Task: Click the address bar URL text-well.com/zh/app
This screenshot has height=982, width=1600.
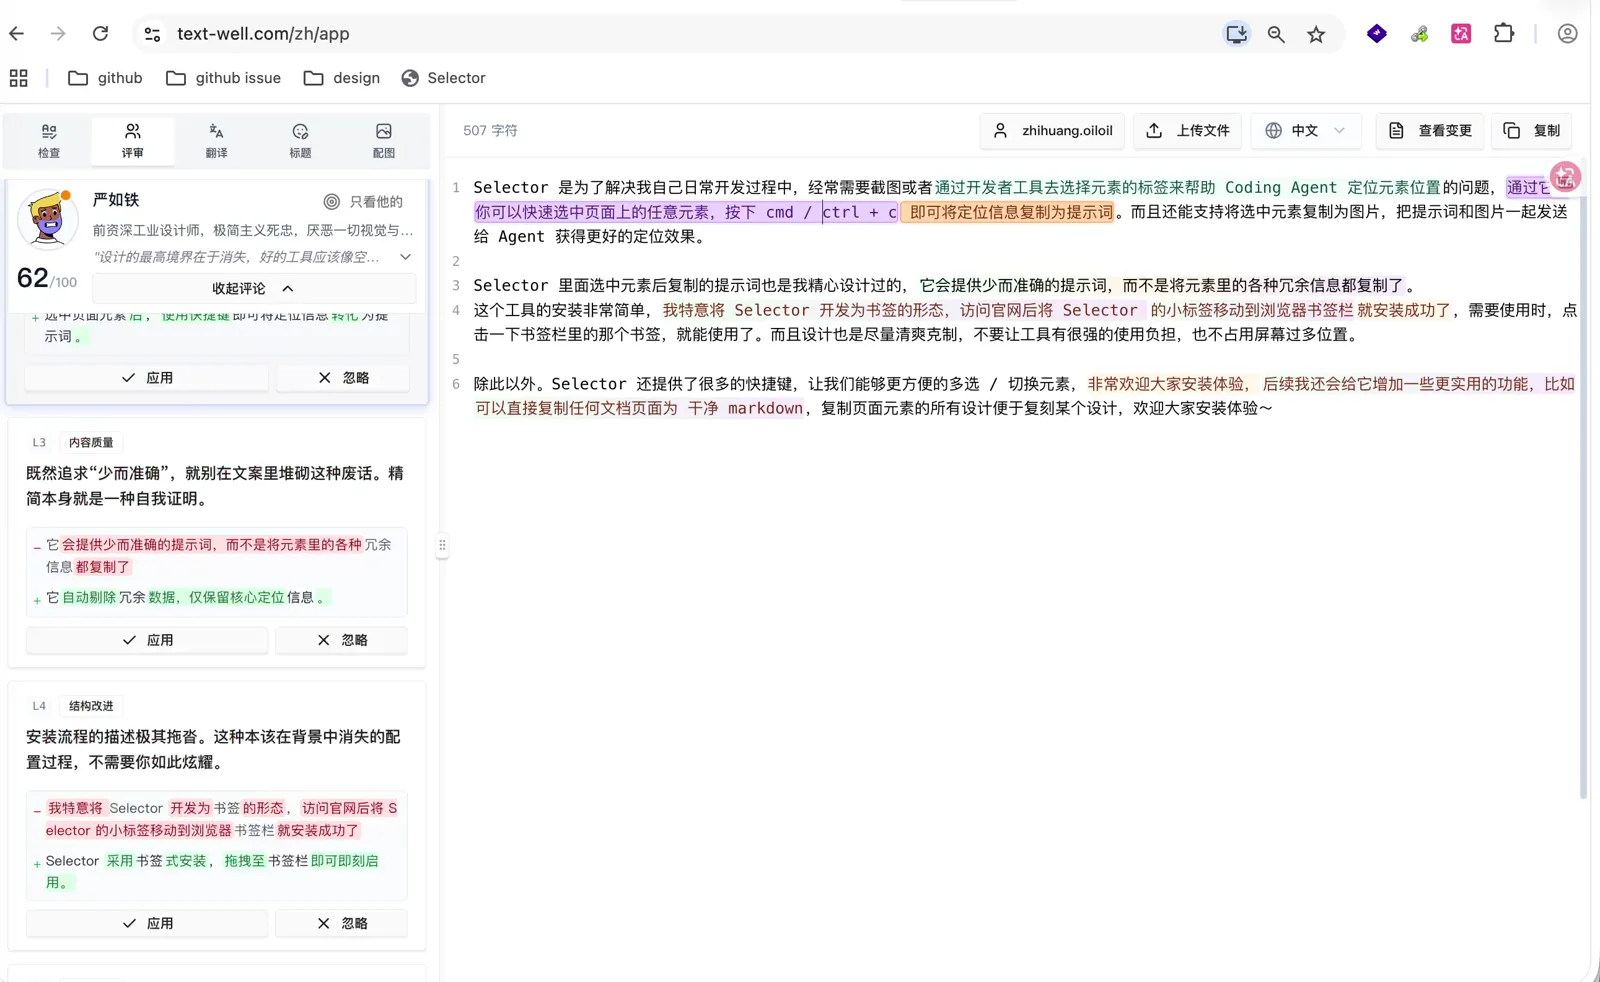Action: pyautogui.click(x=263, y=34)
